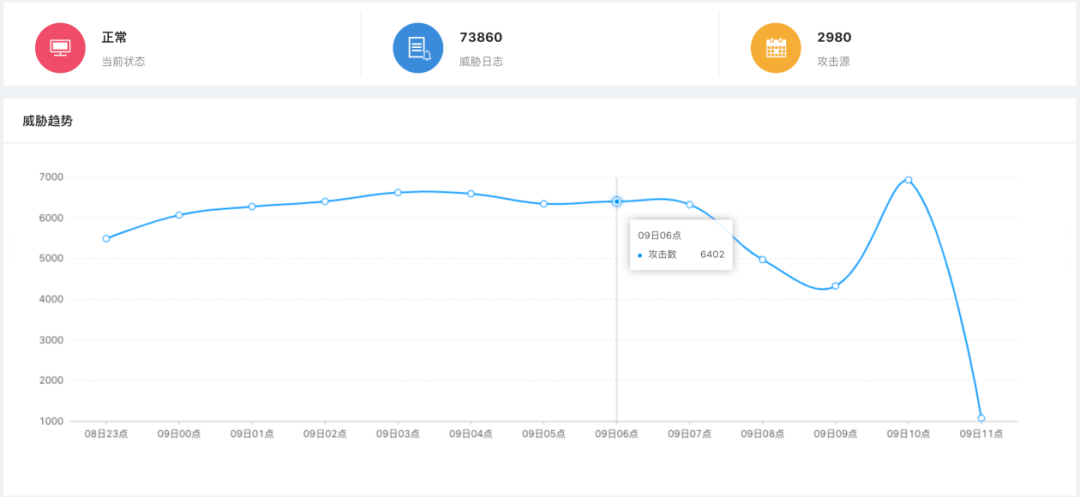
Task: Click the lowest data point at 09日11点
Action: point(982,418)
